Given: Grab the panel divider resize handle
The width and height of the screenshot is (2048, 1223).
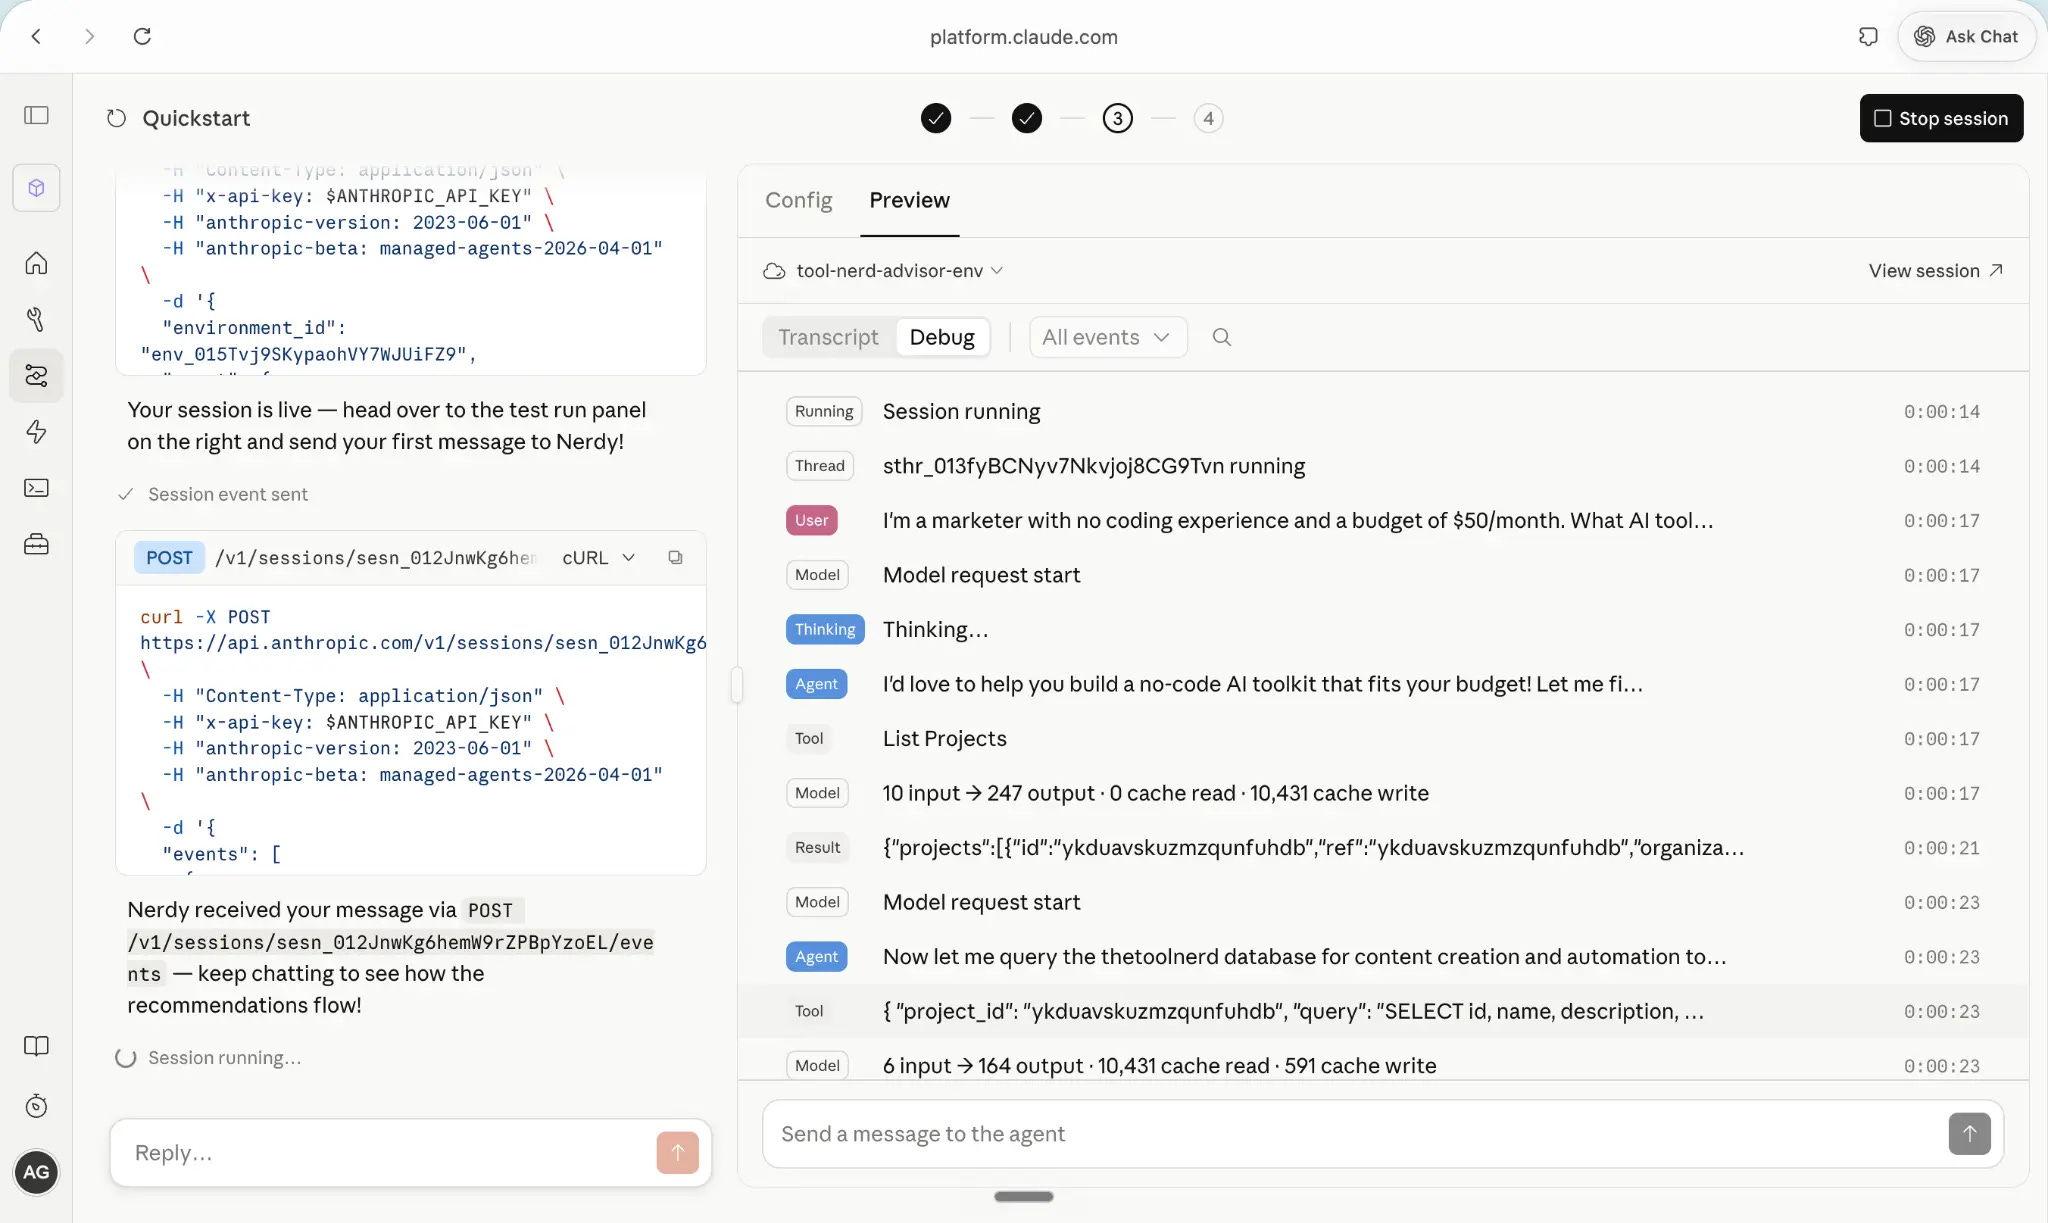Looking at the screenshot, I should point(737,685).
